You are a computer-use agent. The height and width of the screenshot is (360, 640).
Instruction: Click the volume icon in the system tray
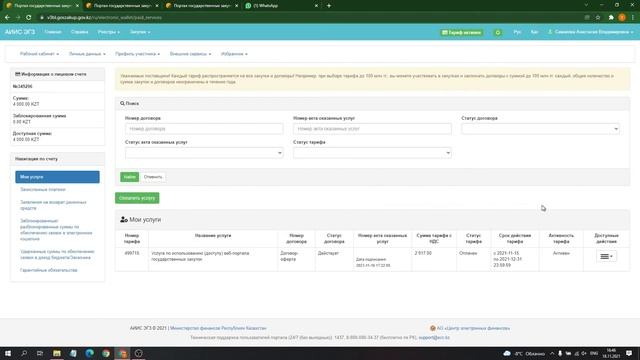point(584,353)
